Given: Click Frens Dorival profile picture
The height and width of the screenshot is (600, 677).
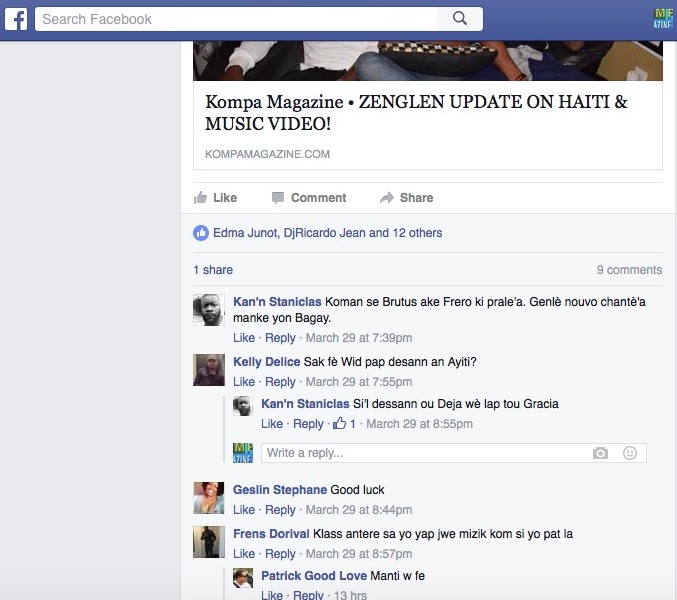Looking at the screenshot, I should (x=209, y=542).
